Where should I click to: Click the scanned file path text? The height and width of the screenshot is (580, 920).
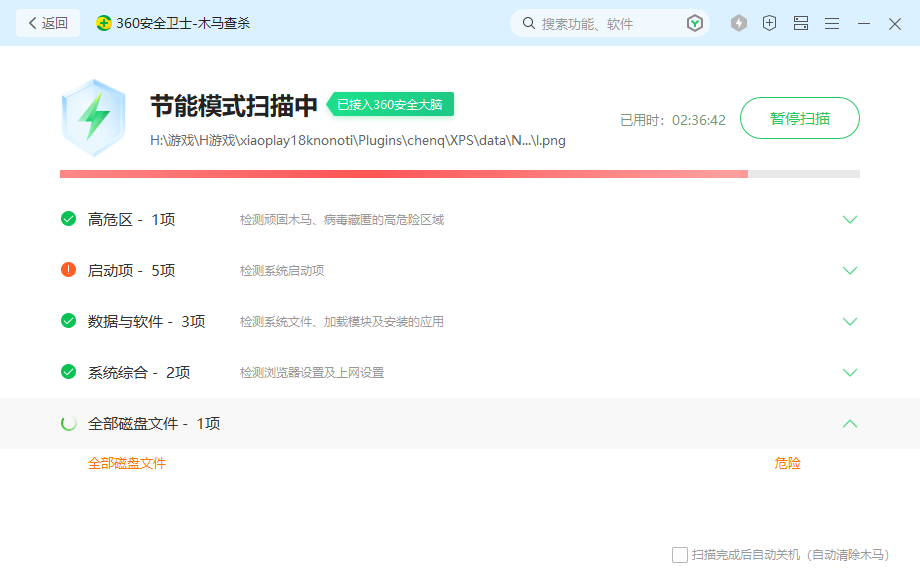(x=358, y=141)
